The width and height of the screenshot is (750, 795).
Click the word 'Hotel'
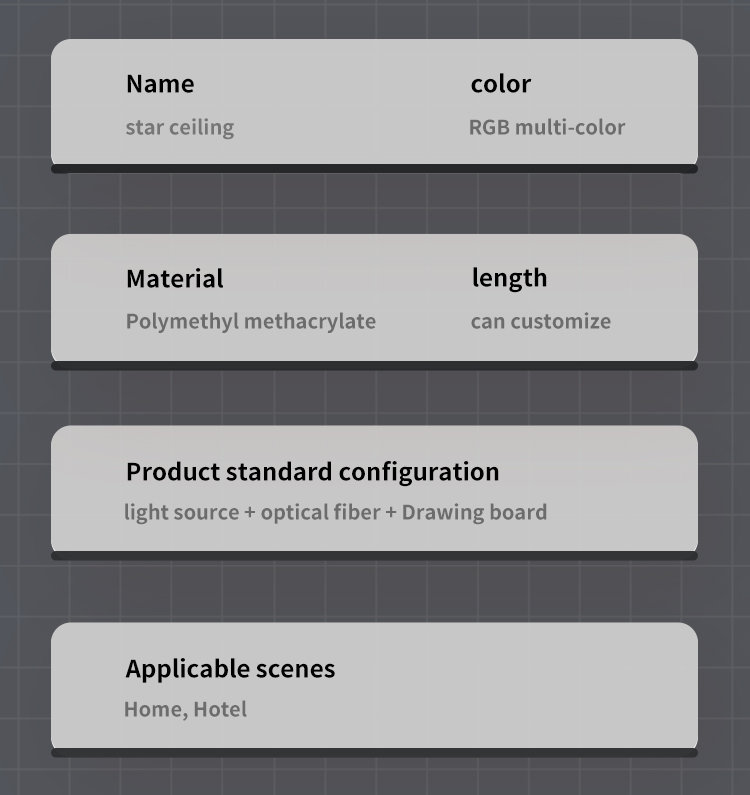tap(220, 710)
